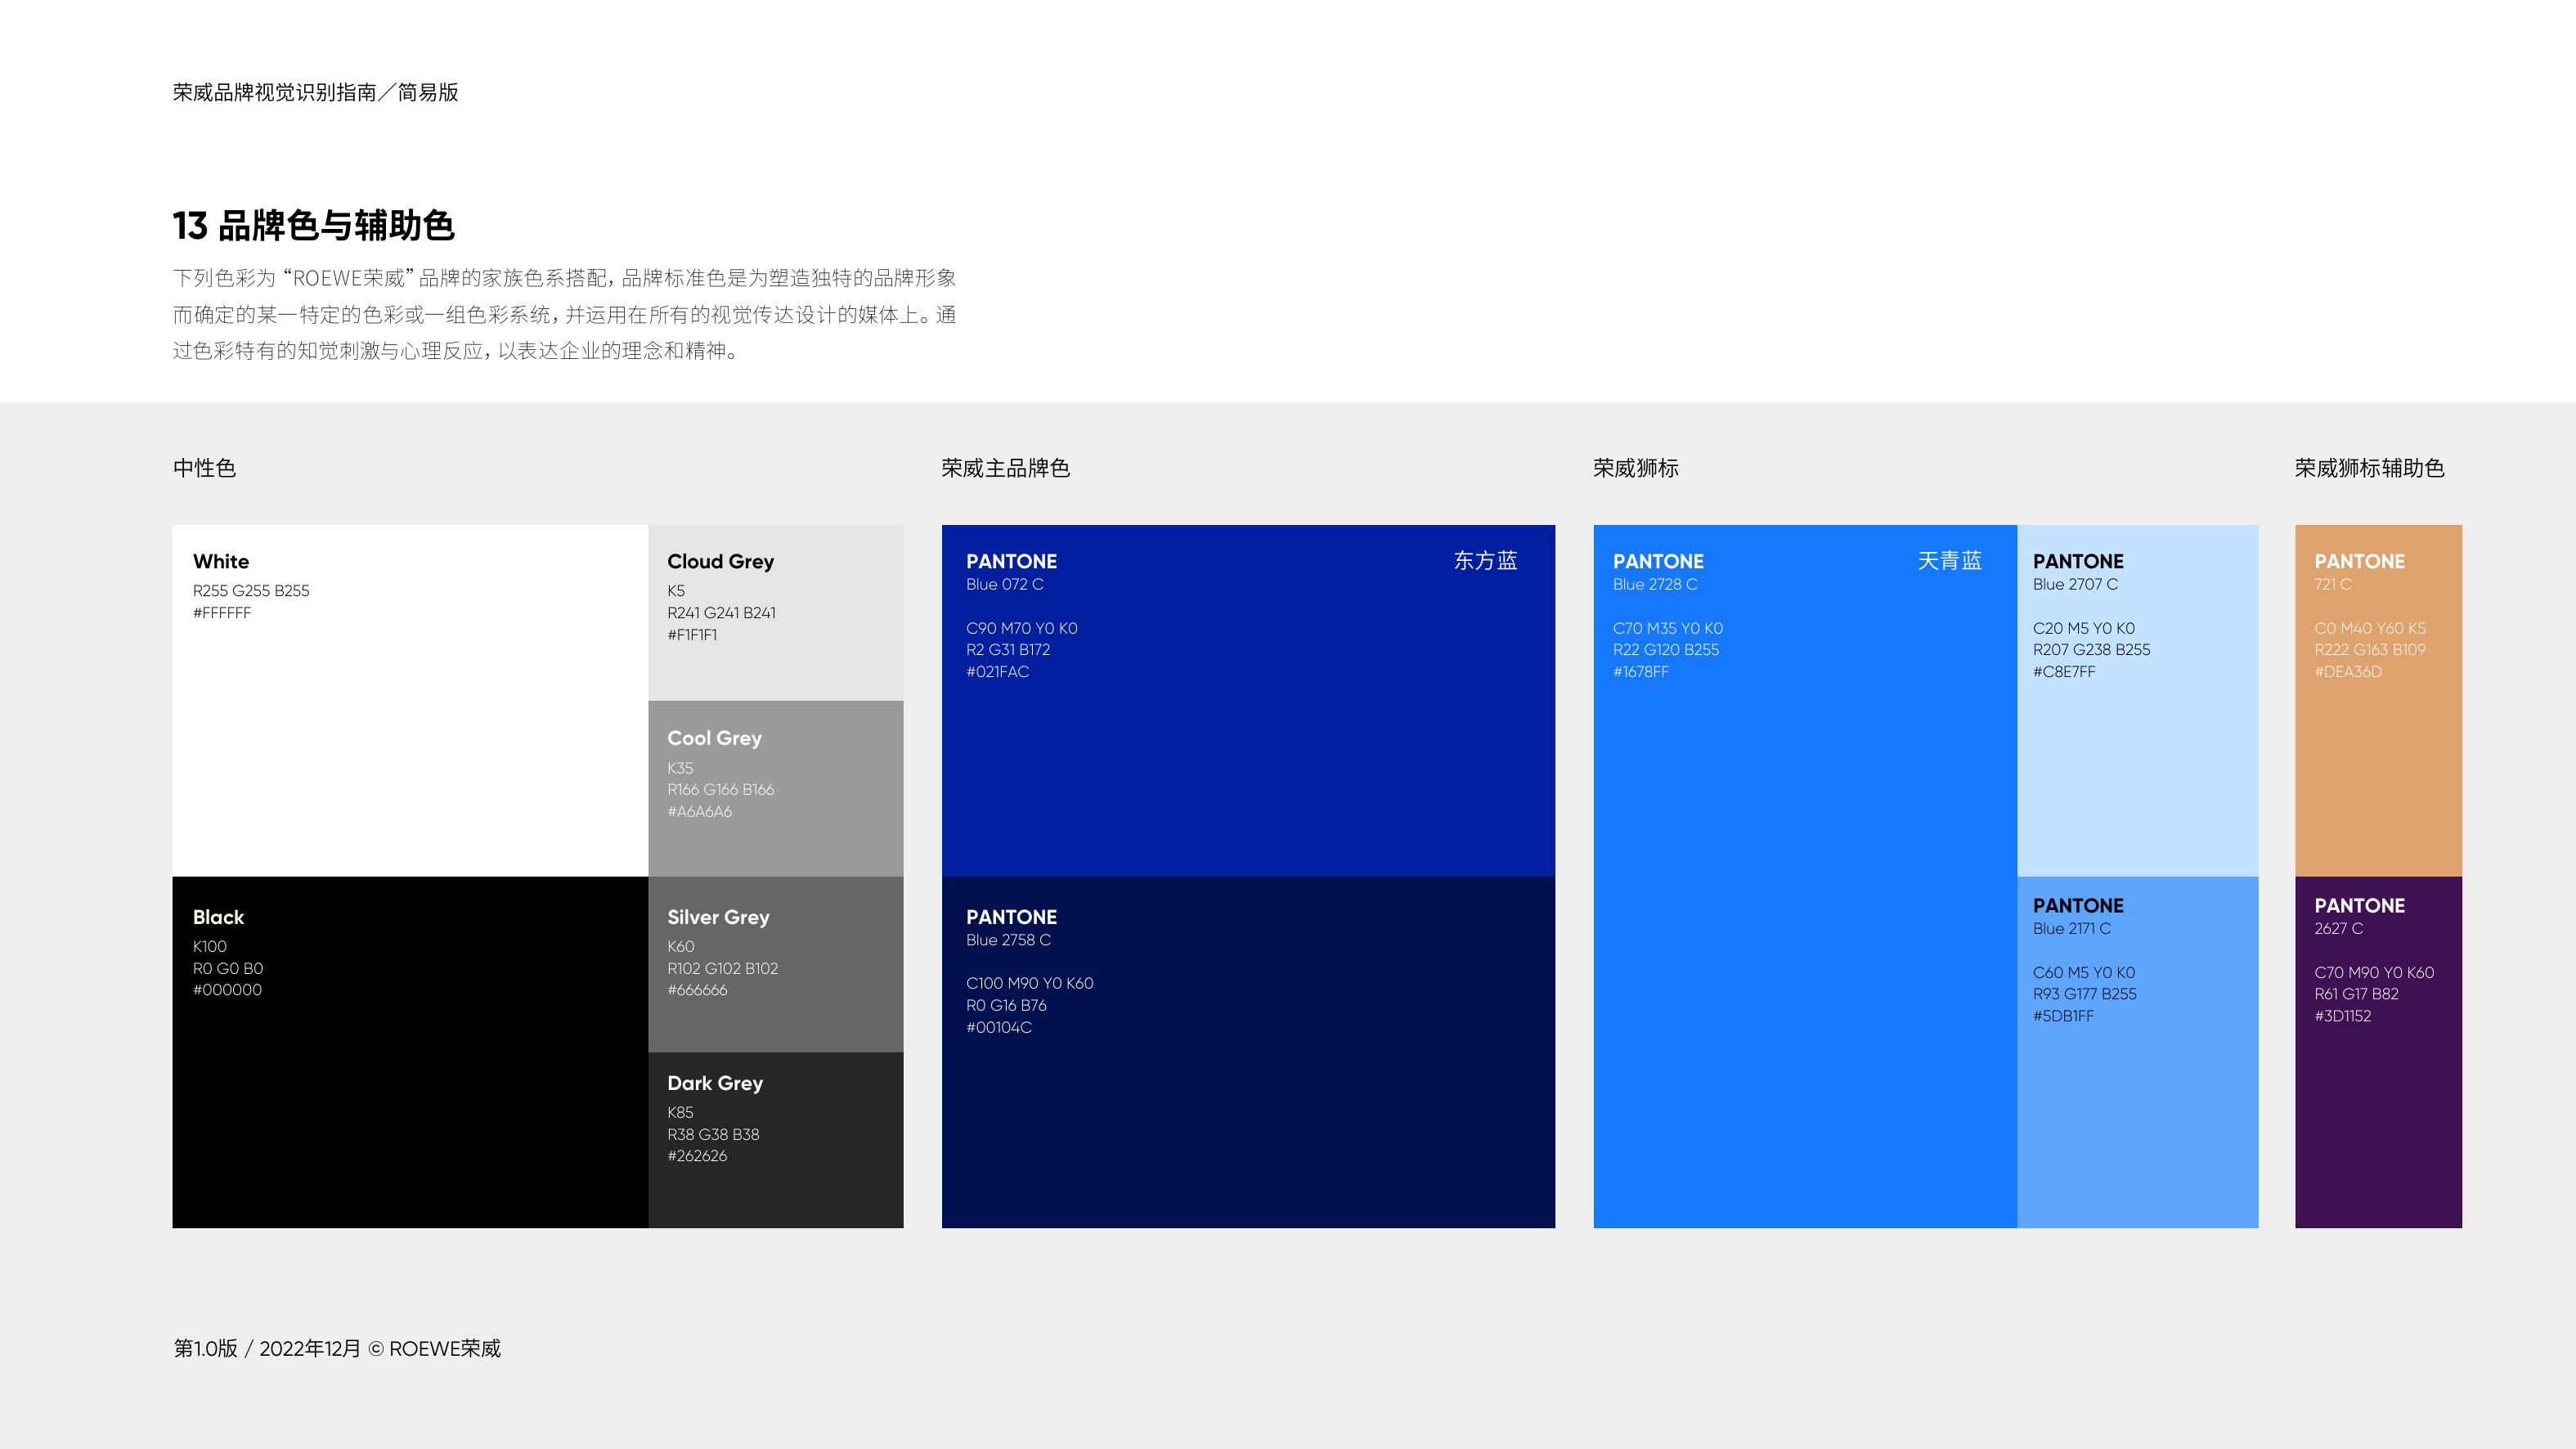Click the value R207 G238 B255

[x=2091, y=650]
